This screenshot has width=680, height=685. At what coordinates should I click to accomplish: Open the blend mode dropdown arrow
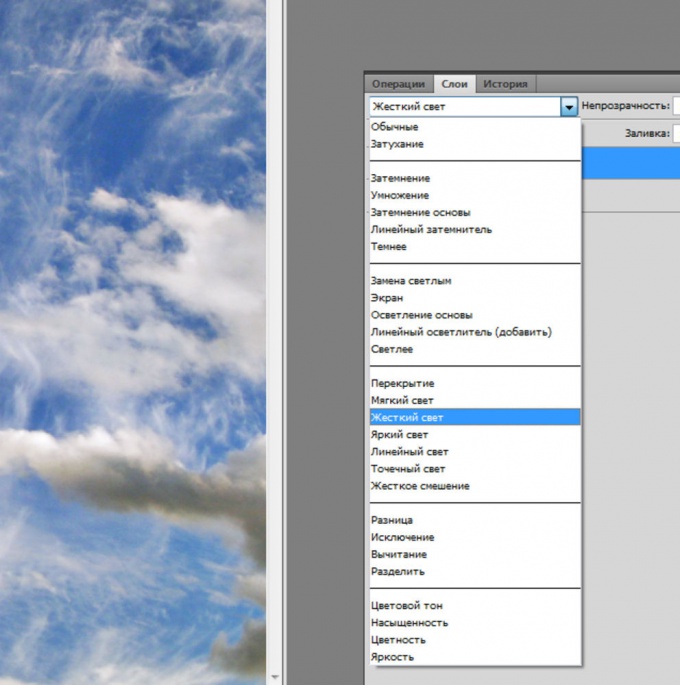click(x=569, y=107)
